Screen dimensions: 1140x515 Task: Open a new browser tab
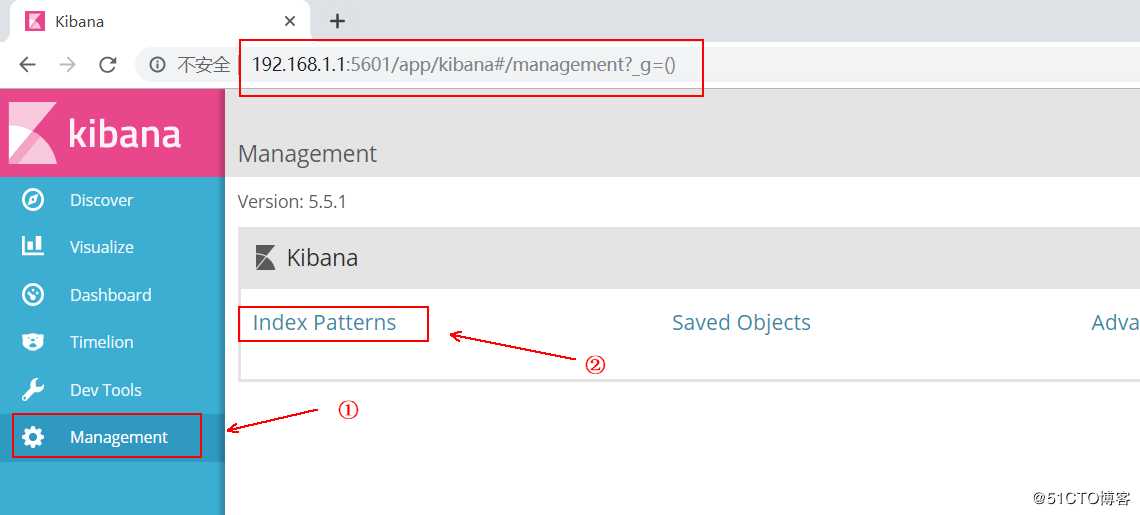pos(337,21)
